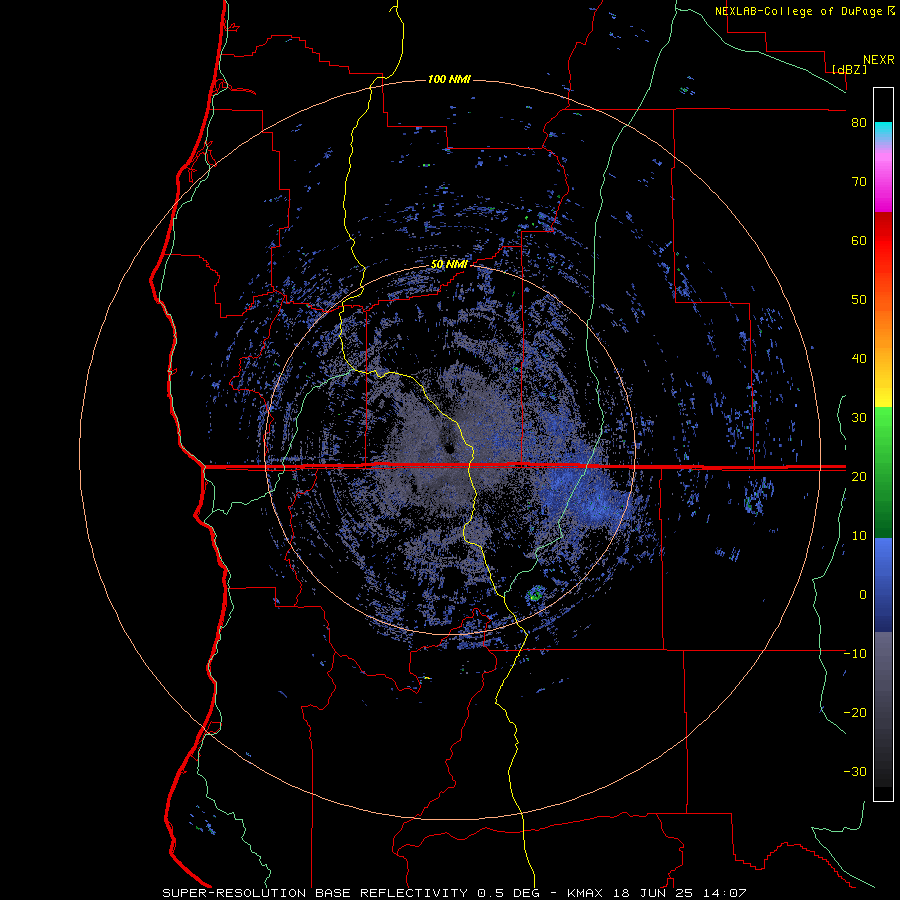Click the "70" value on the dBZ scale
900x900 pixels.
click(x=859, y=182)
